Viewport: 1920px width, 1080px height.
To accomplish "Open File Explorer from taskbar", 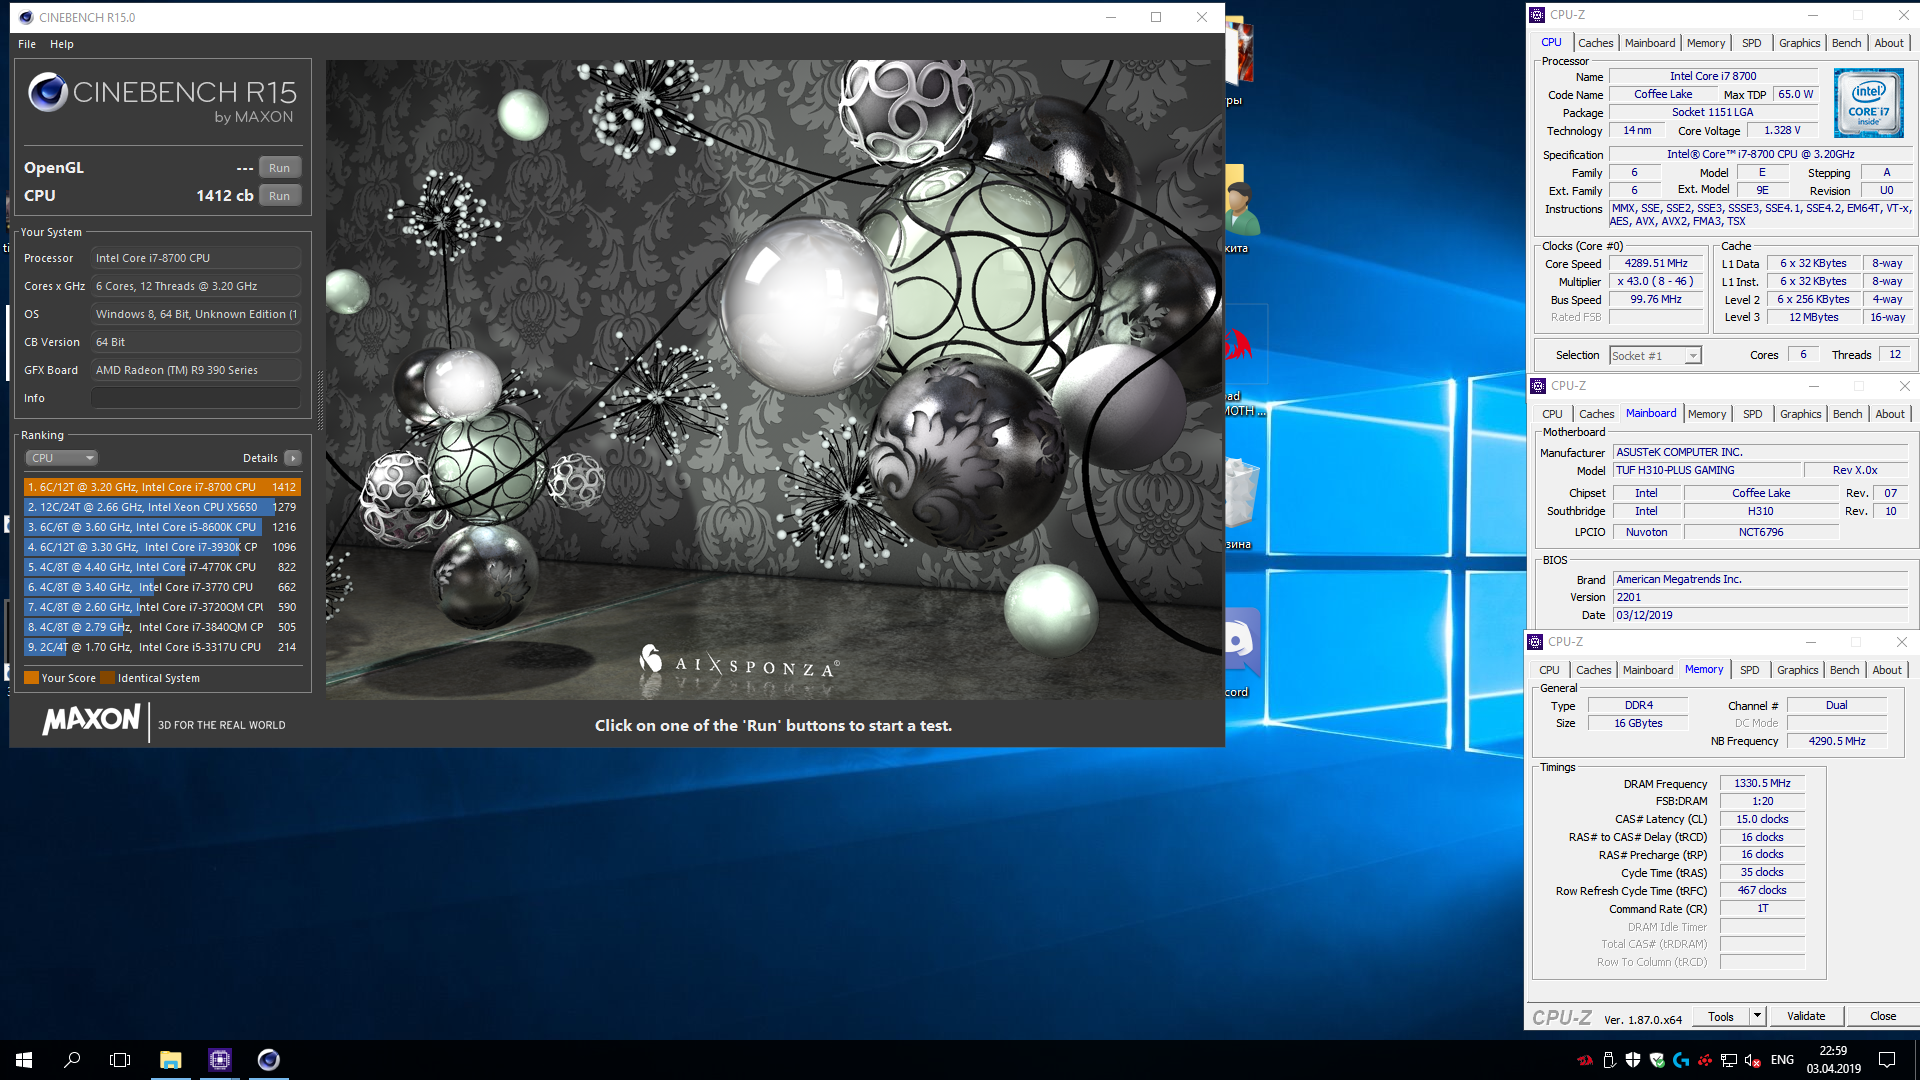I will click(x=170, y=1060).
